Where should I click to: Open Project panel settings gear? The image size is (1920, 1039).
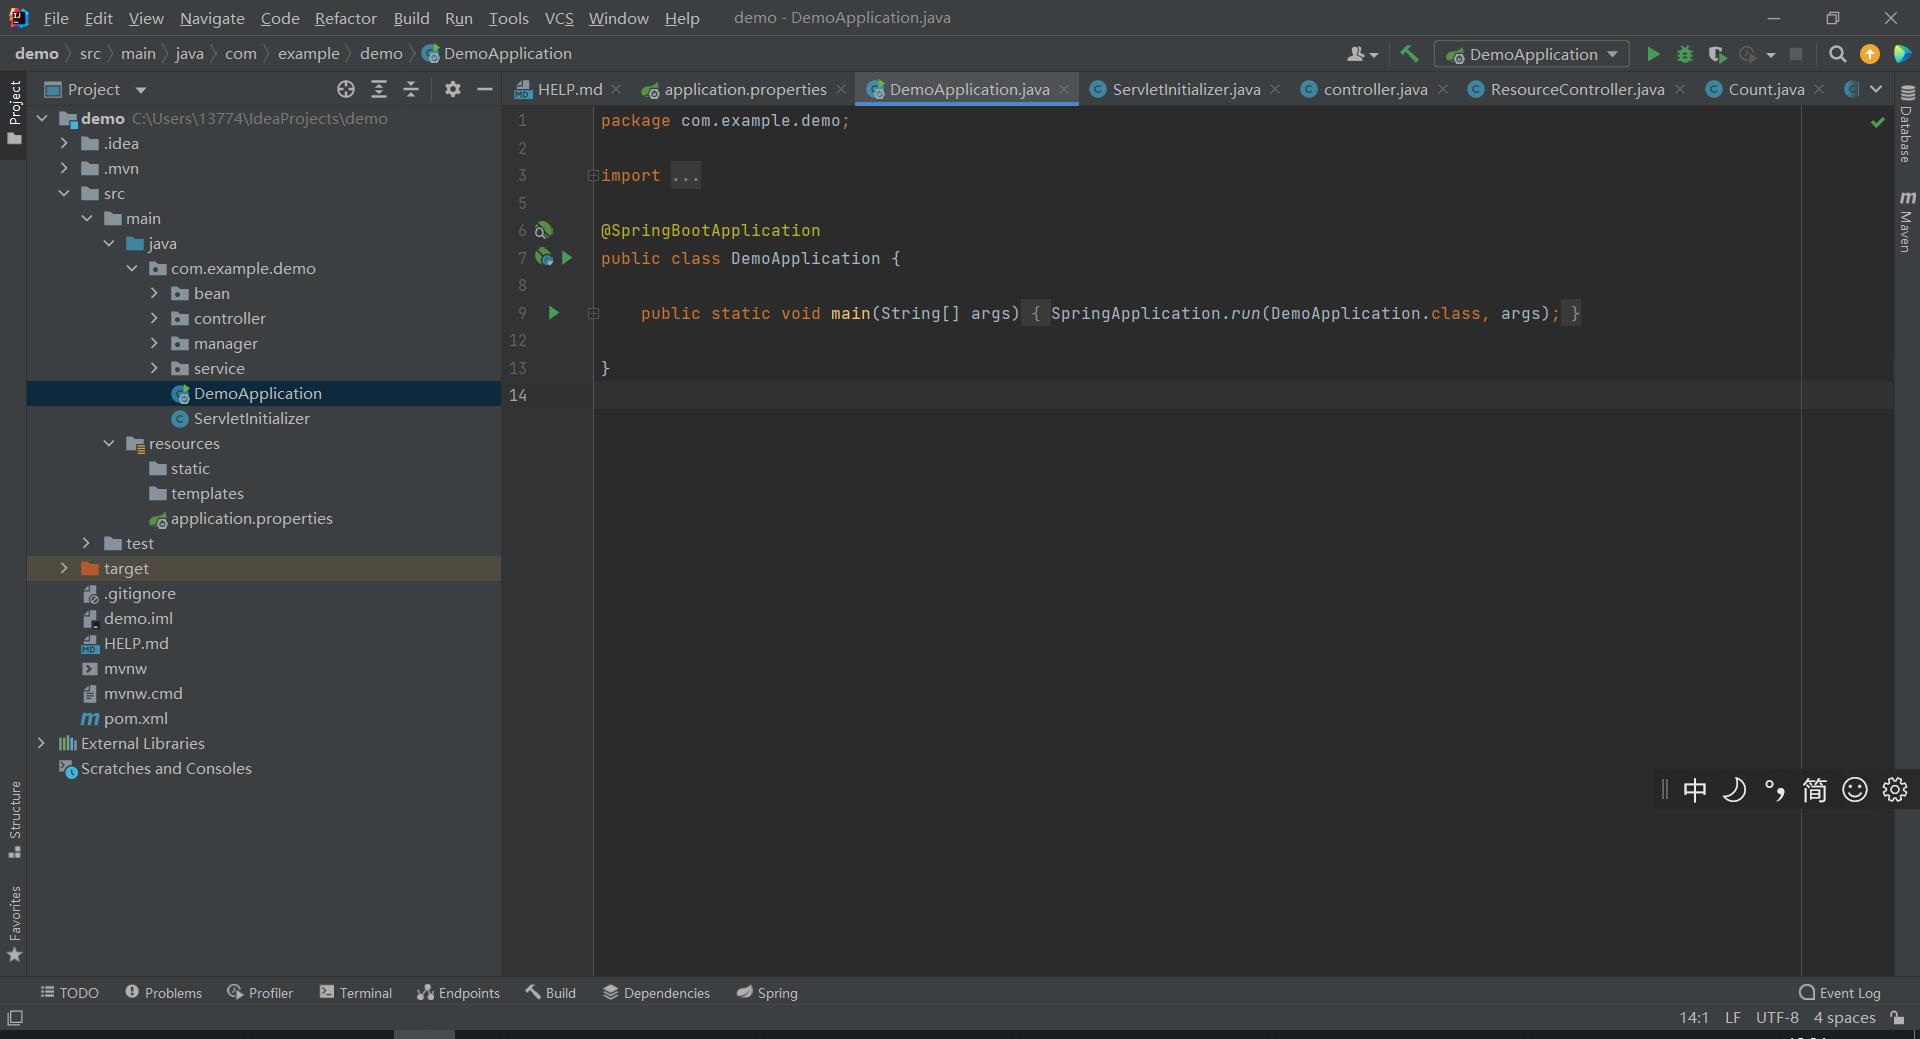point(453,89)
